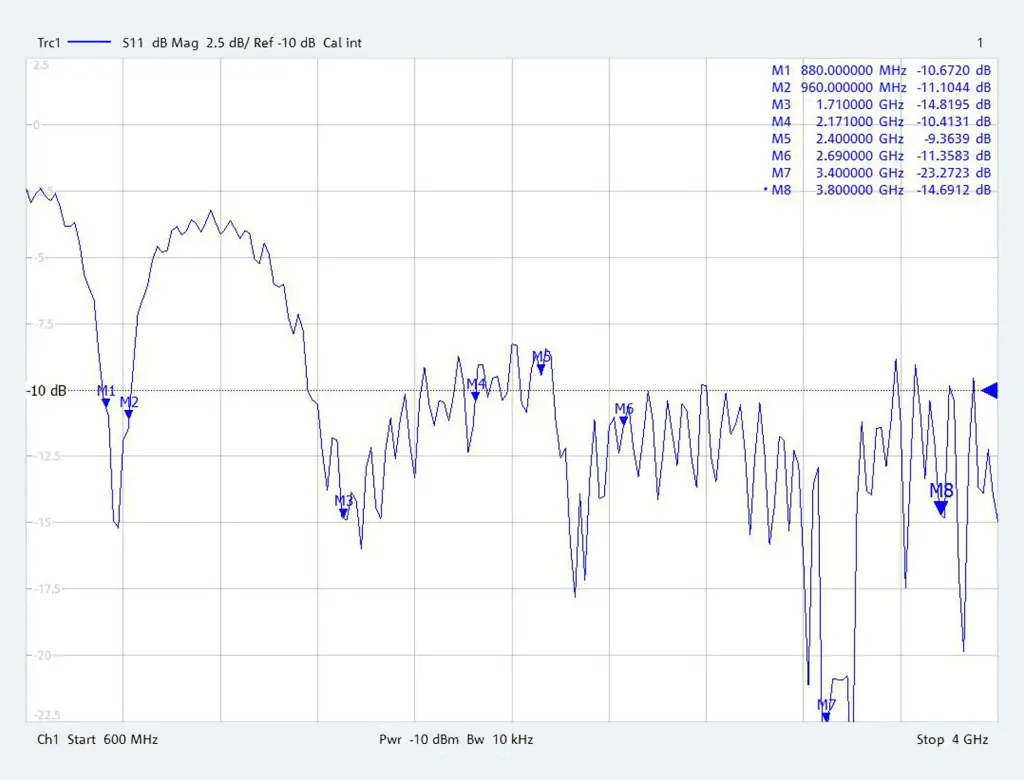Viewport: 1024px width, 780px height.
Task: Click the M1 880 MHz row in marker table
Action: (881, 71)
